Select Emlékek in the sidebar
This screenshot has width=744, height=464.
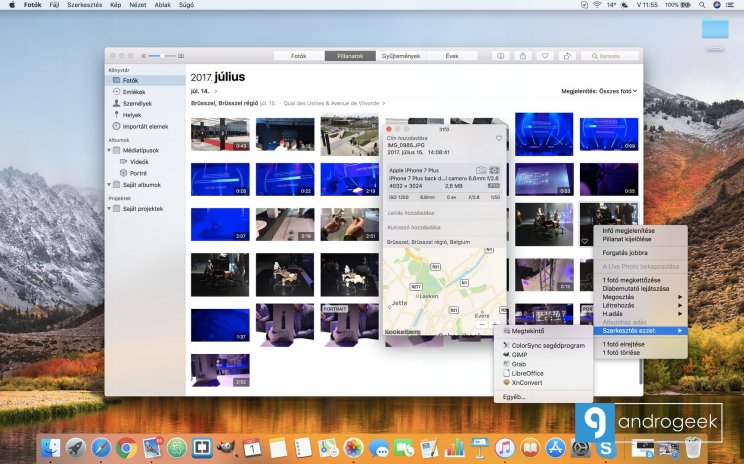coord(134,92)
